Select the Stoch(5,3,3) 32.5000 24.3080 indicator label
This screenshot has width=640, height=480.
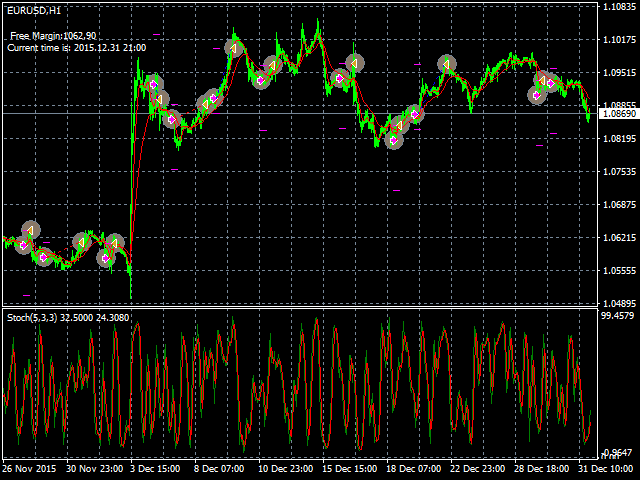click(x=68, y=318)
